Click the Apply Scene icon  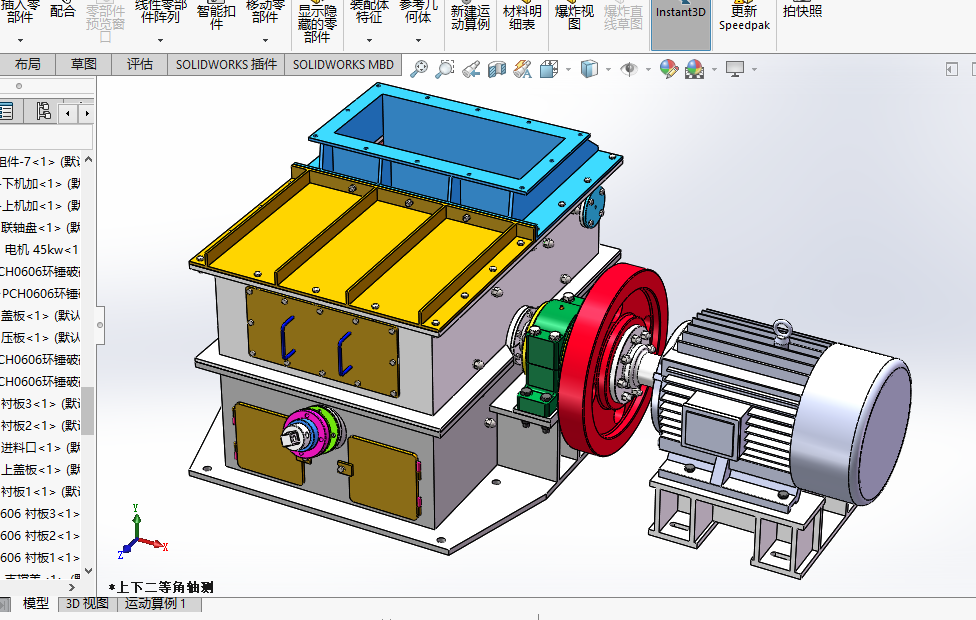click(694, 68)
